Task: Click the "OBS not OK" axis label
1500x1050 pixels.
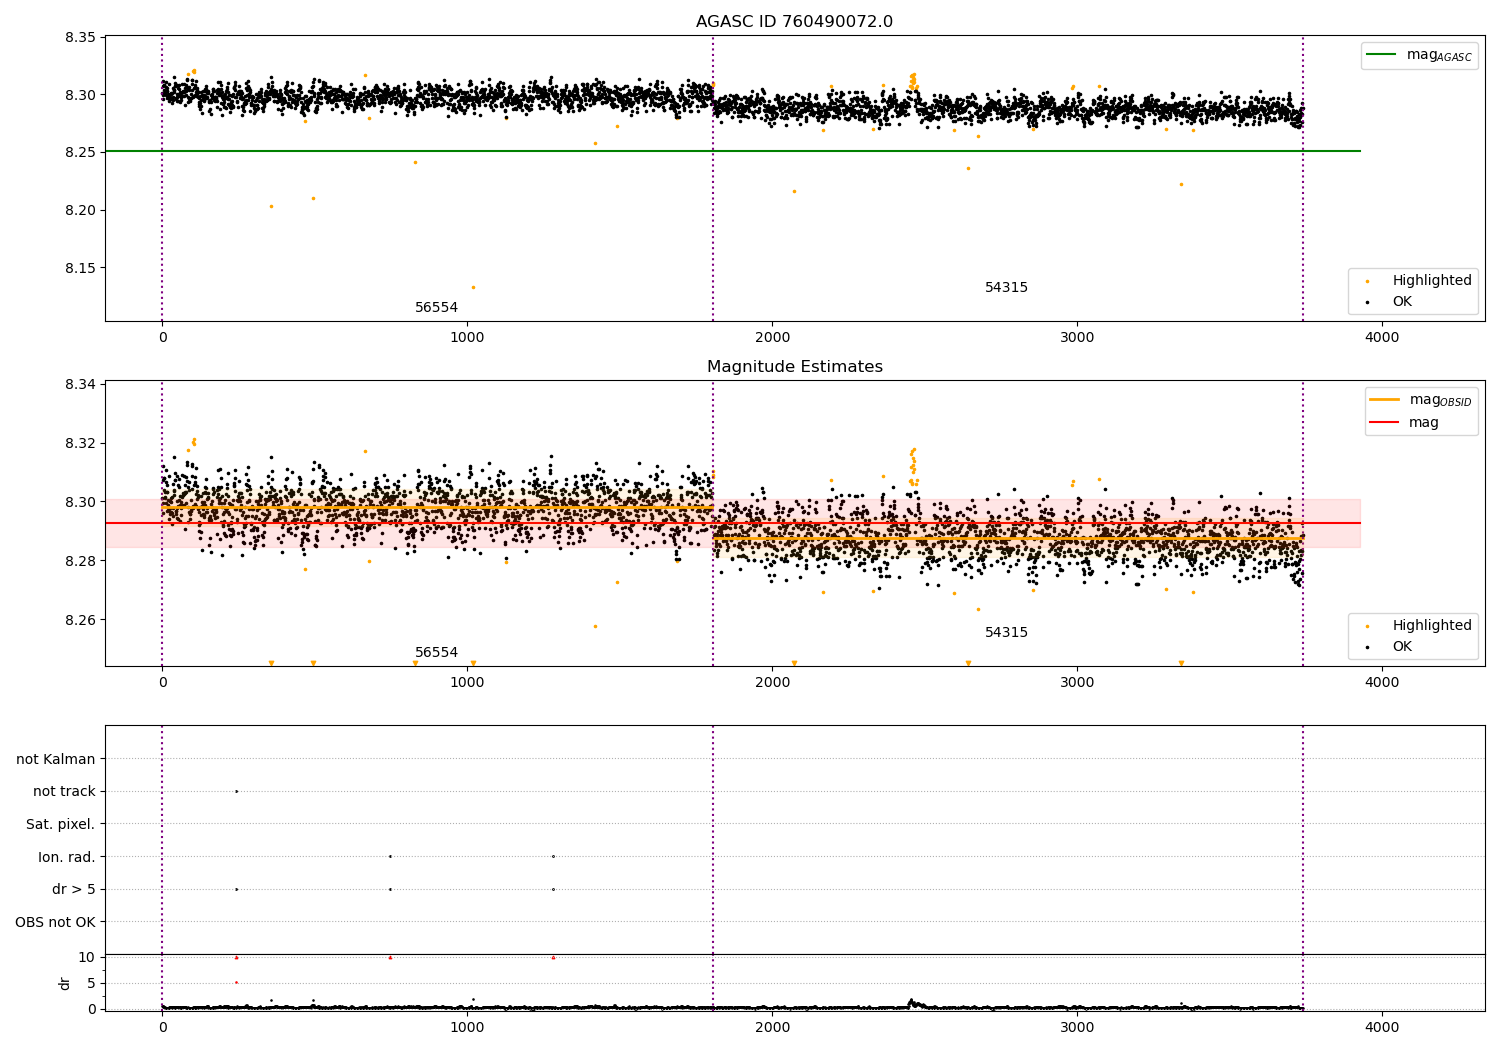Action: coord(55,922)
